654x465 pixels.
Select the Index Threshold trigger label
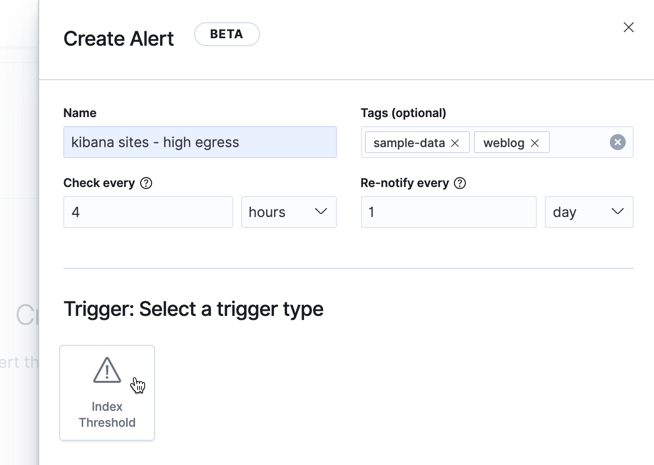point(107,414)
